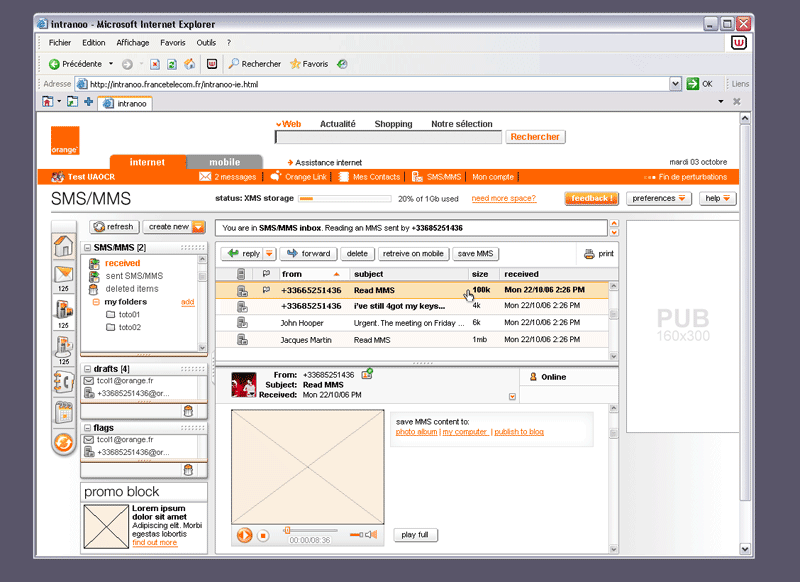Toggle flag on first message row

(x=266, y=290)
